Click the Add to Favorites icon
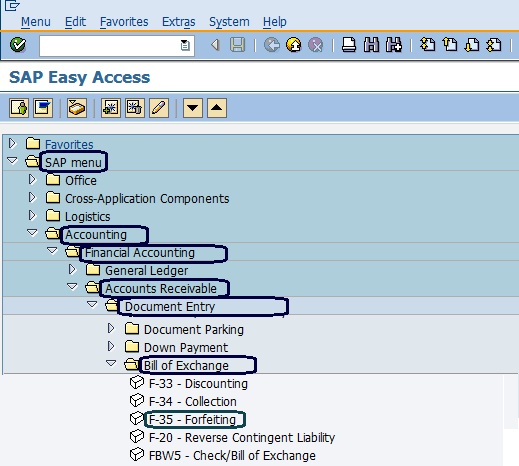 point(111,108)
